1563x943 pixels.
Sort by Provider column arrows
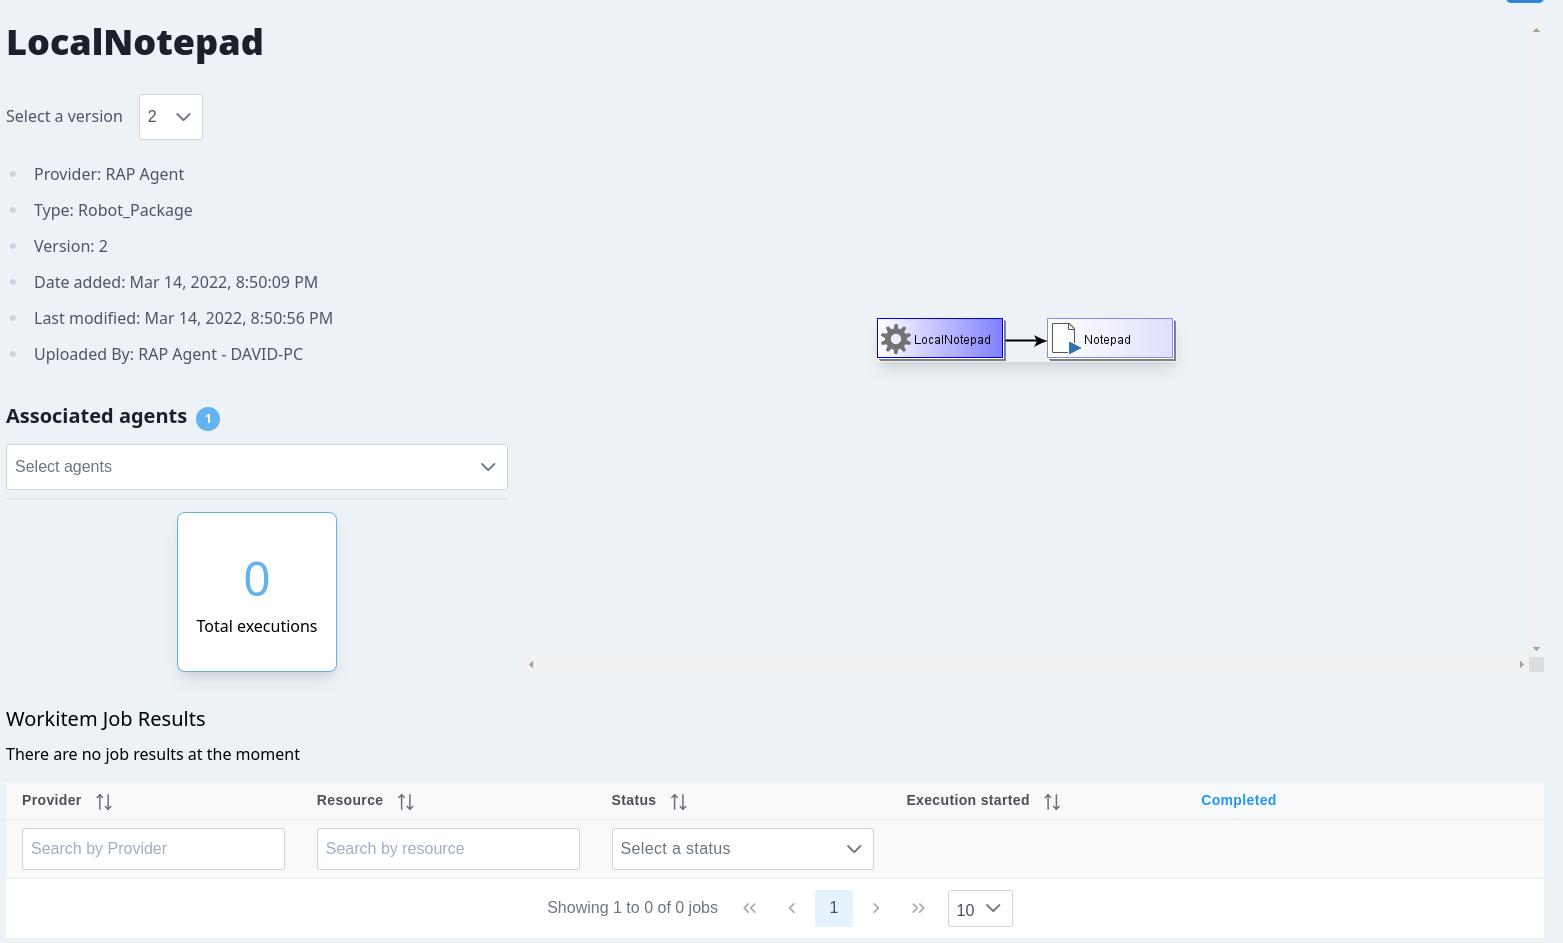coord(104,801)
